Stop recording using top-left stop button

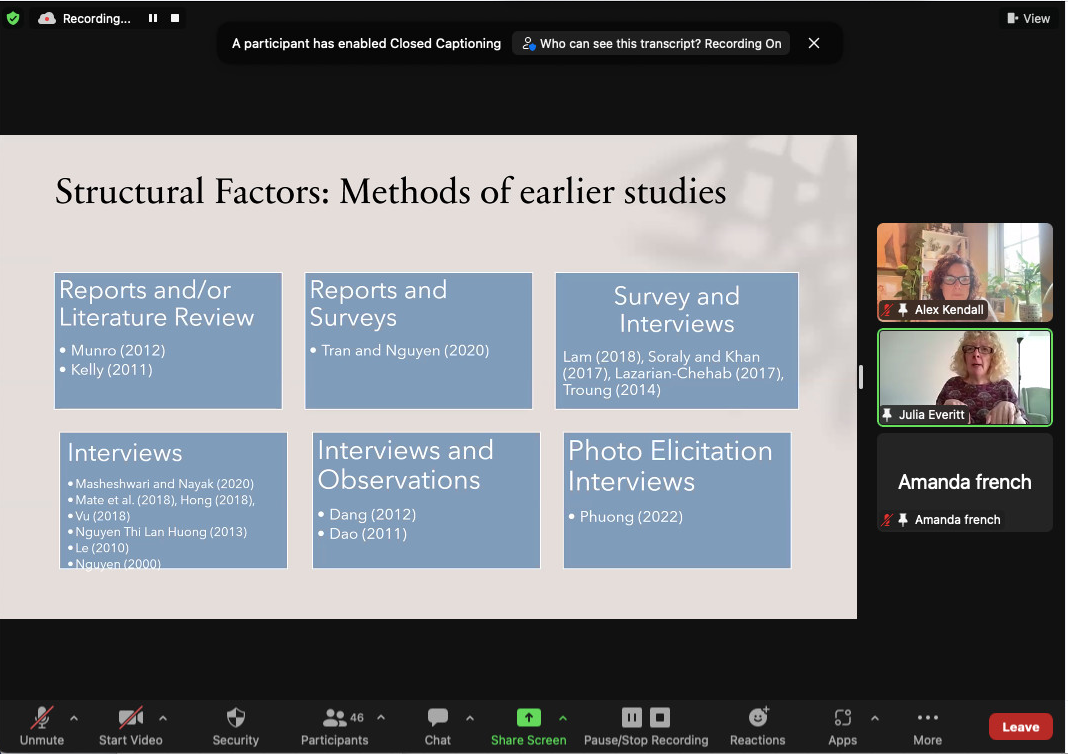(175, 18)
